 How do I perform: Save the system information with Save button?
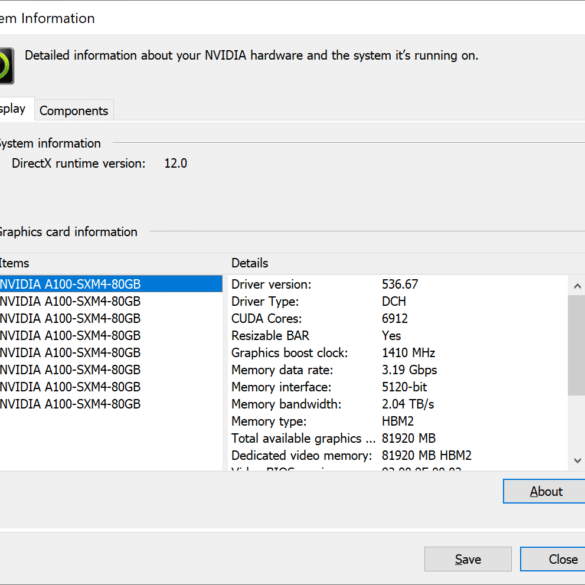468,559
